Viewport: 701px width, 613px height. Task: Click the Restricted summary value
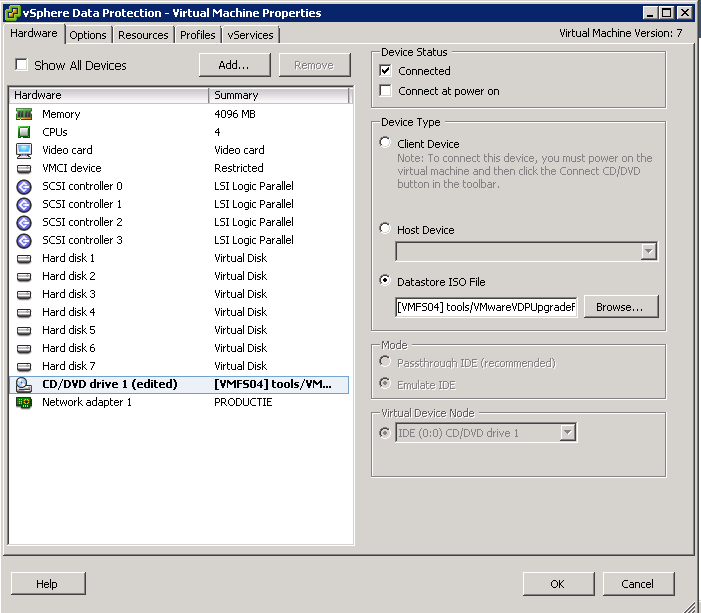pyautogui.click(x=239, y=168)
